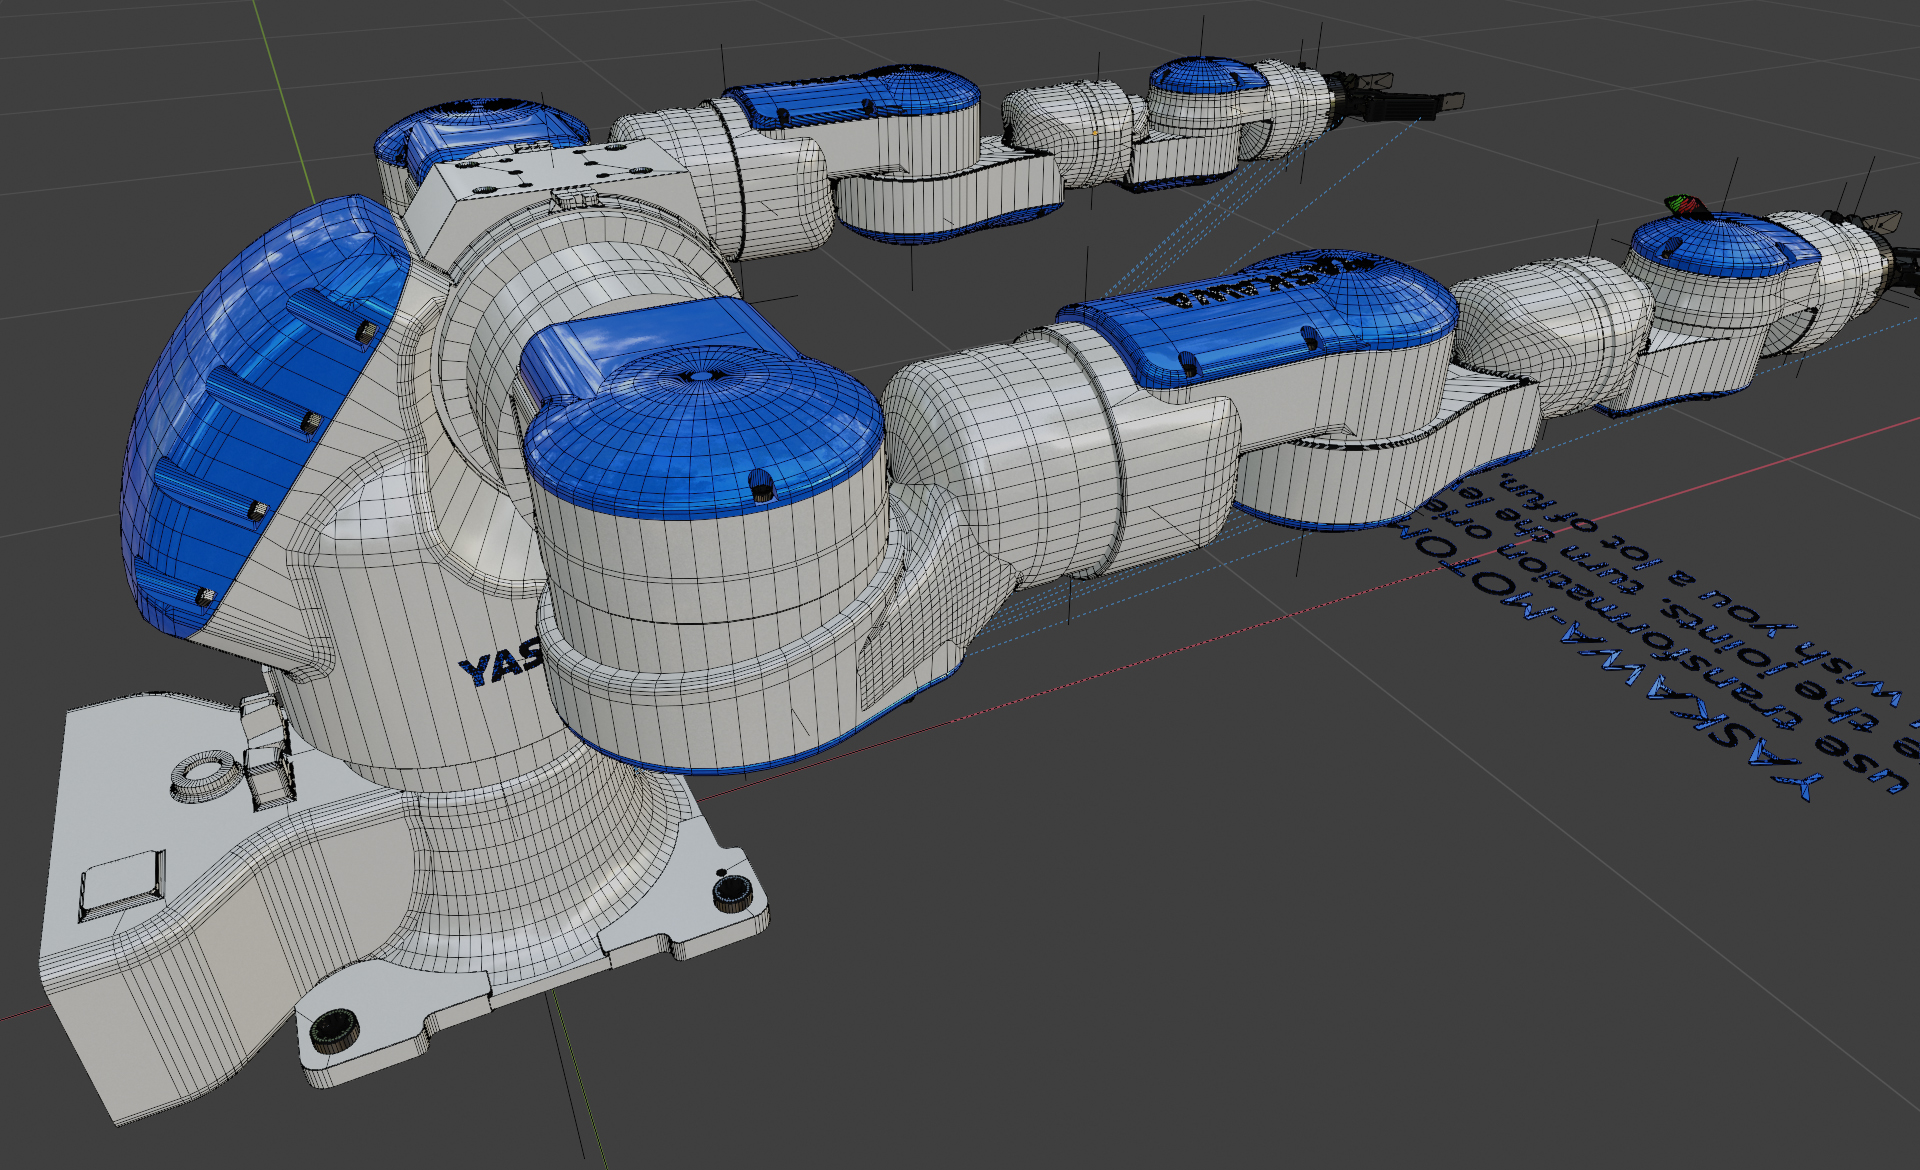Select the red-green marker on the near wrist
Screen dimensions: 1920x1170
(x=1685, y=206)
